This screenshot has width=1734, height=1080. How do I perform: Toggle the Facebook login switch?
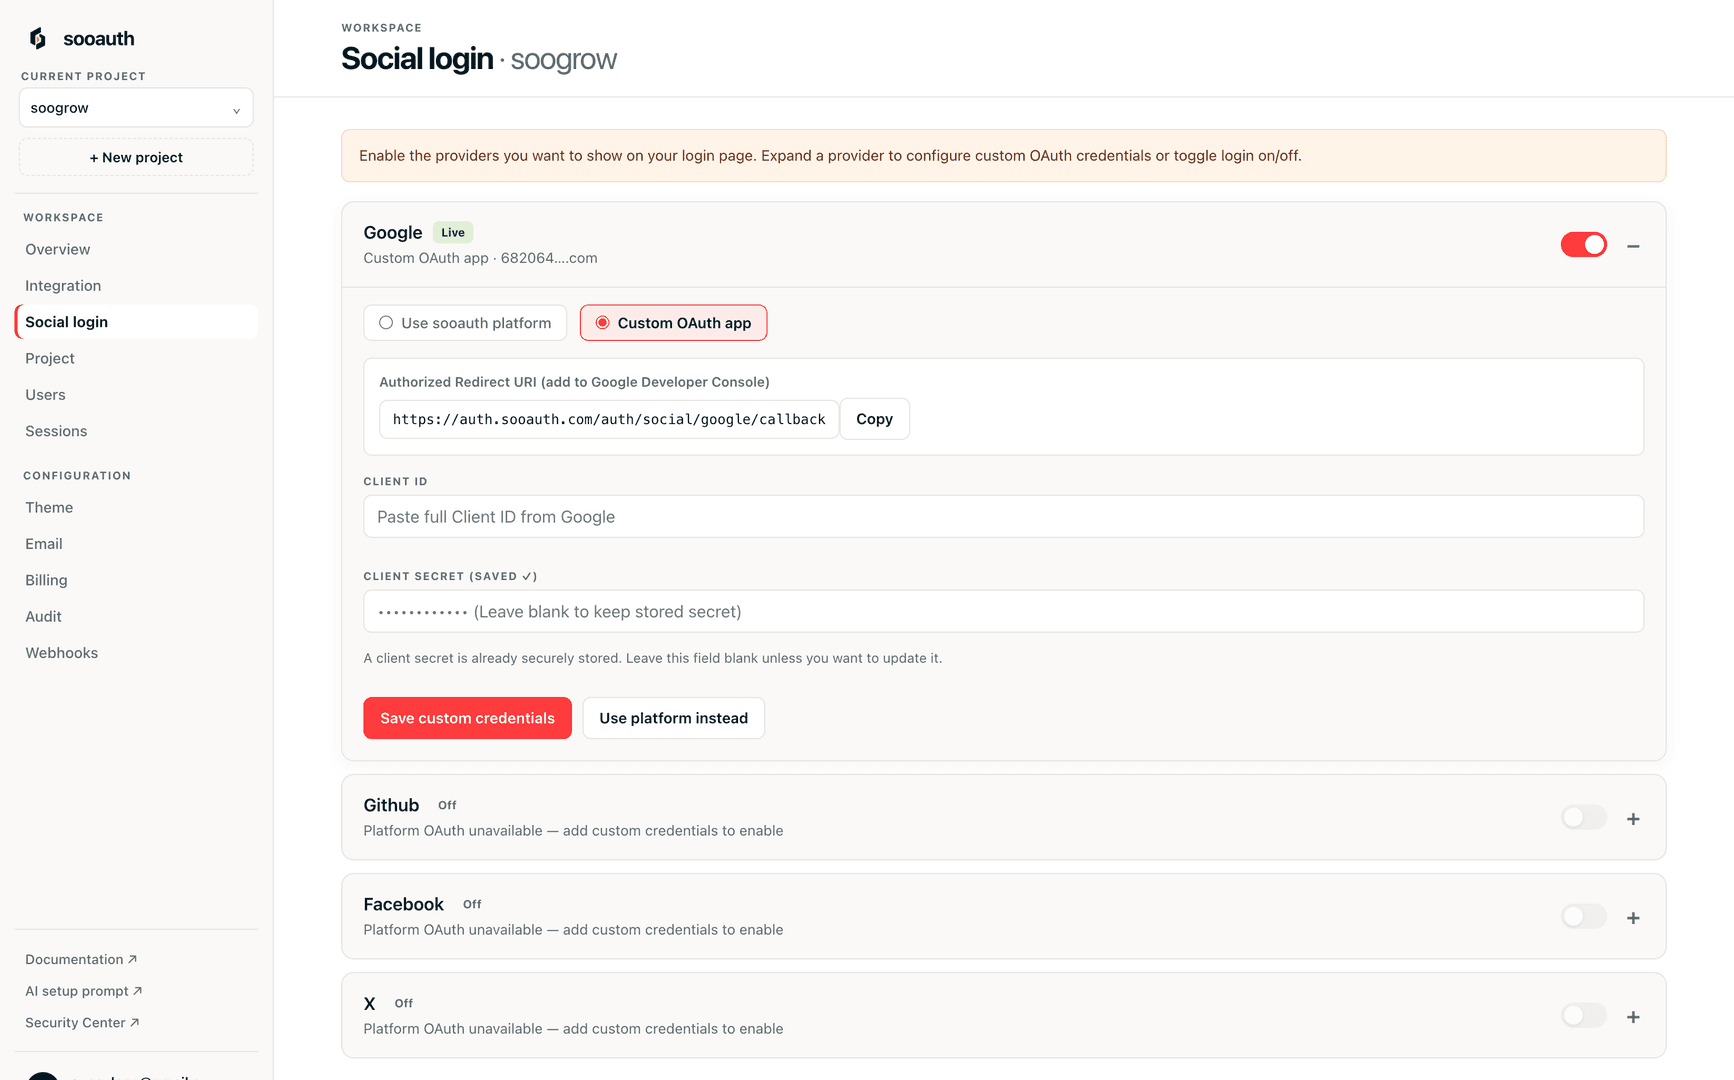point(1584,917)
